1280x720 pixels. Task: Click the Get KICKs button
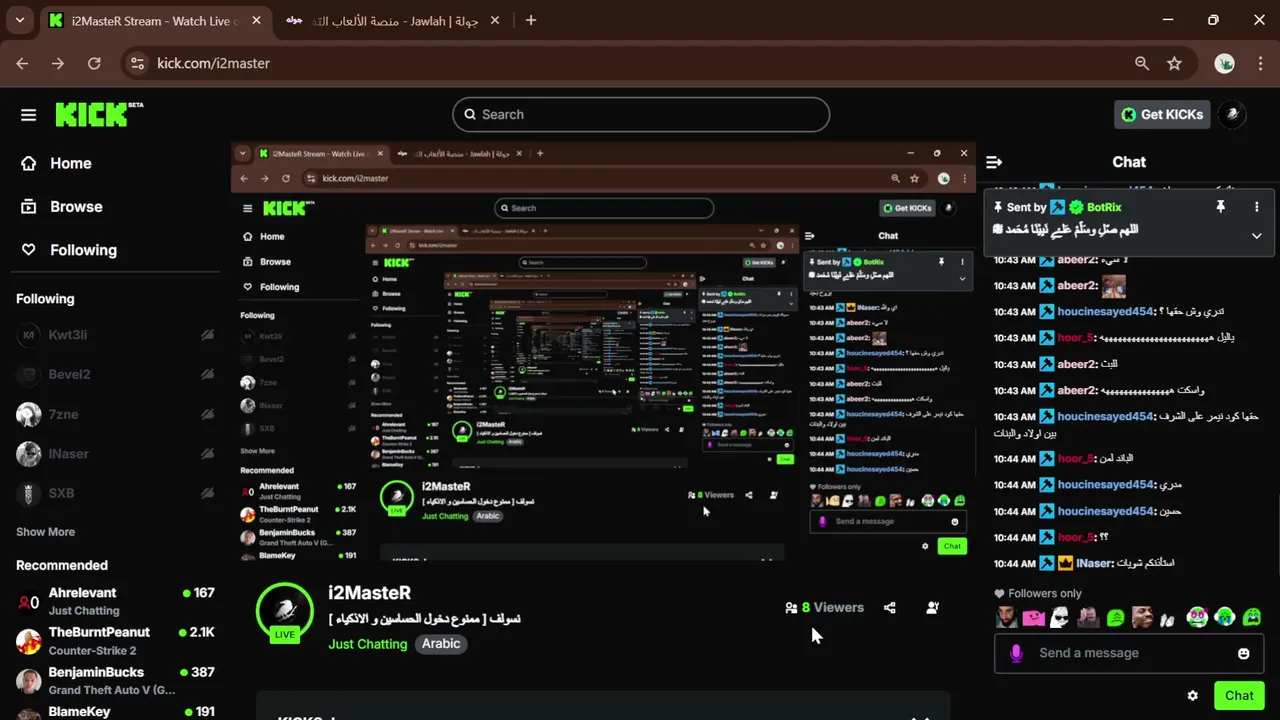pyautogui.click(x=1163, y=114)
